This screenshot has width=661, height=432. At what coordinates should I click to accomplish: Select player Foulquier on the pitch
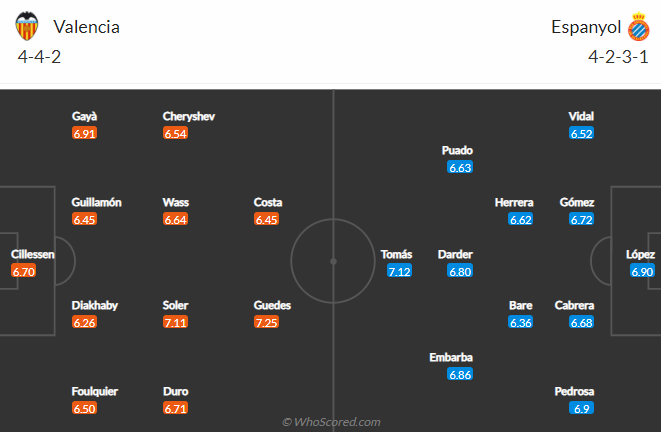coord(95,392)
